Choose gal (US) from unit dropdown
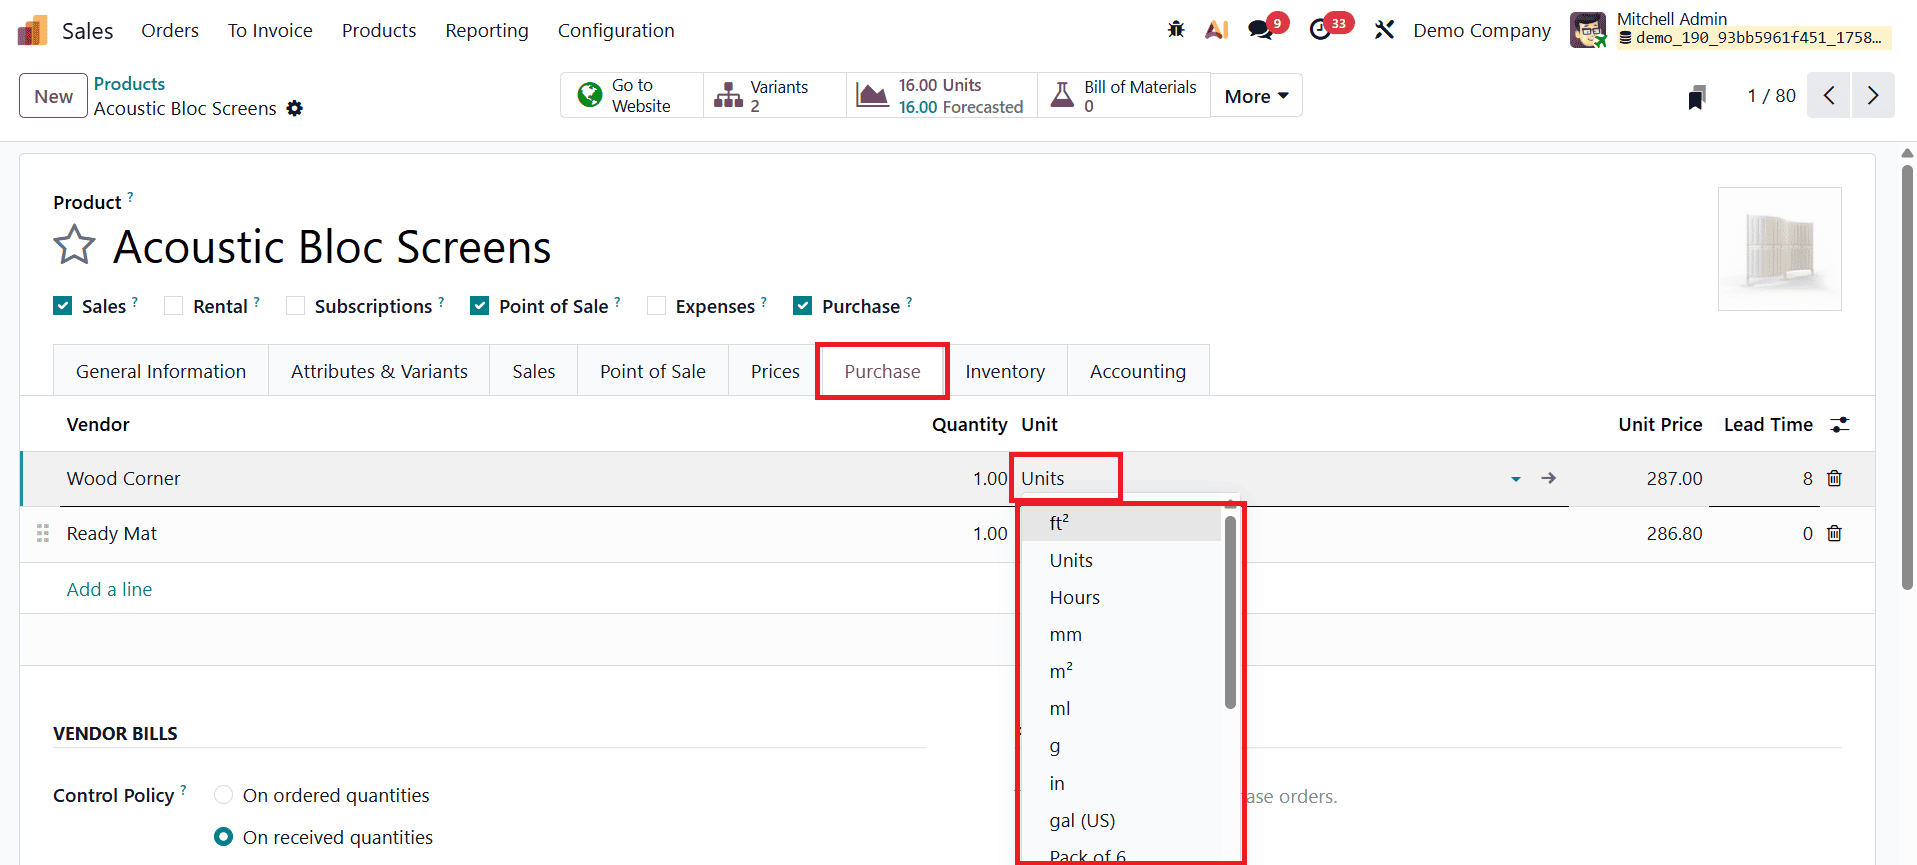This screenshot has width=1917, height=865. (x=1120, y=821)
